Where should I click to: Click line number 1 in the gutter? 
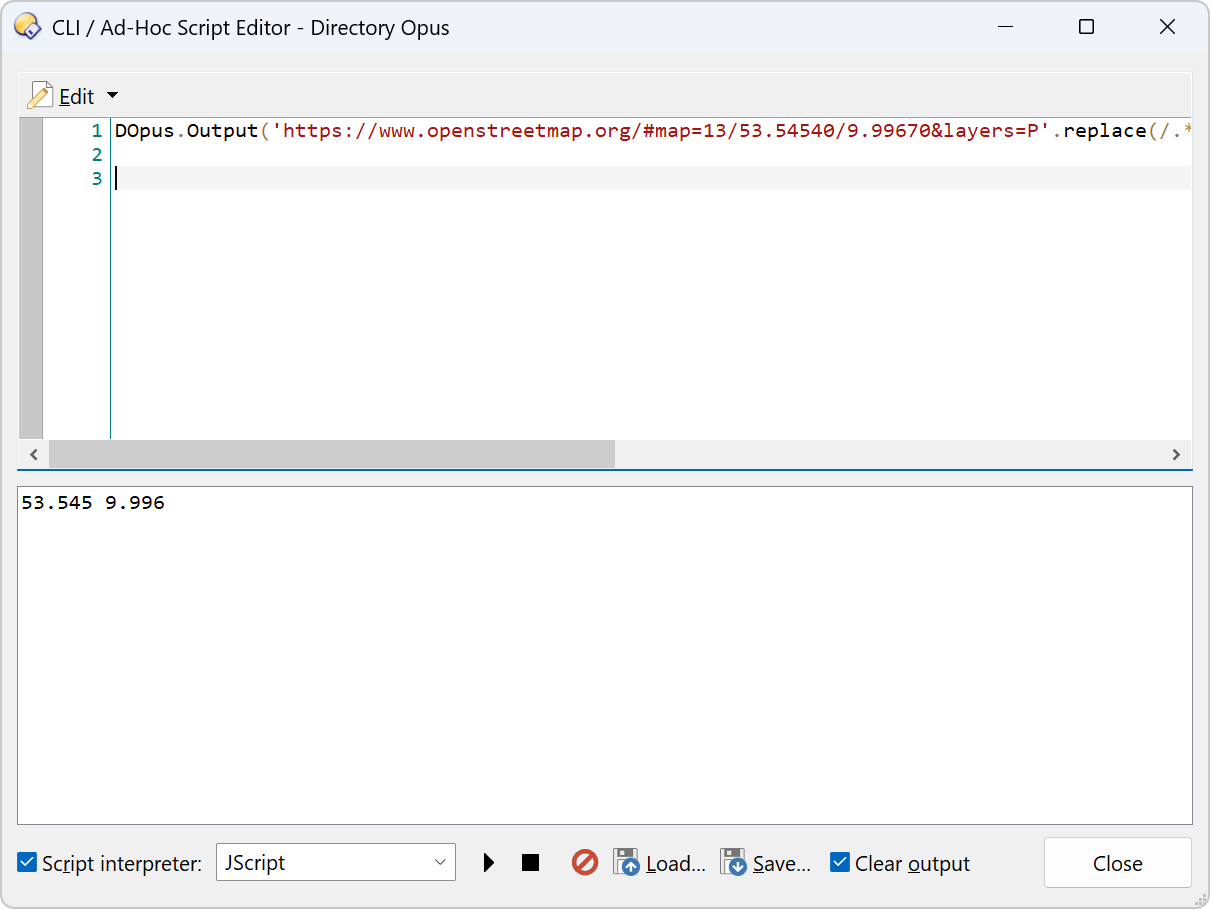[x=97, y=131]
